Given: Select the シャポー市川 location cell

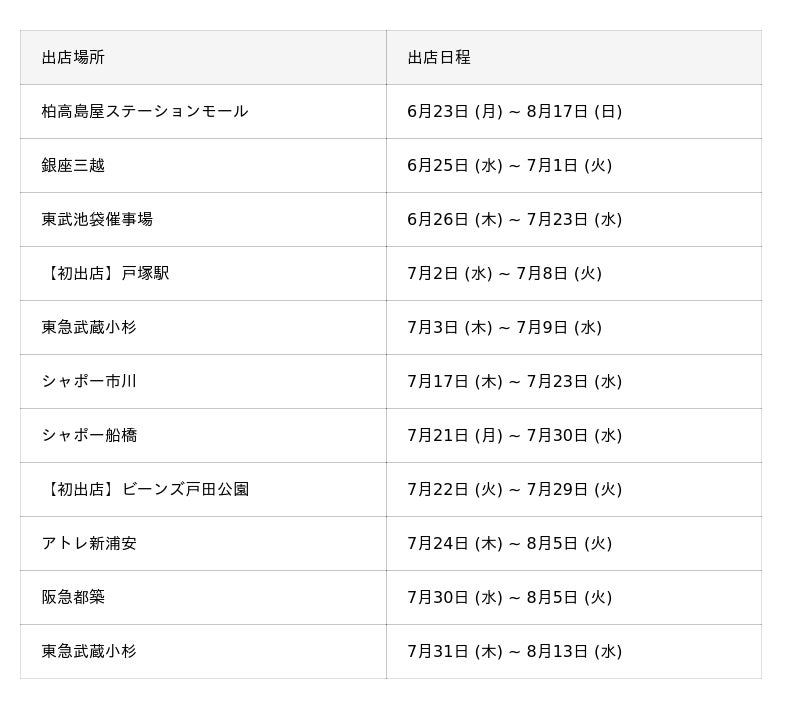Looking at the screenshot, I should tap(89, 382).
